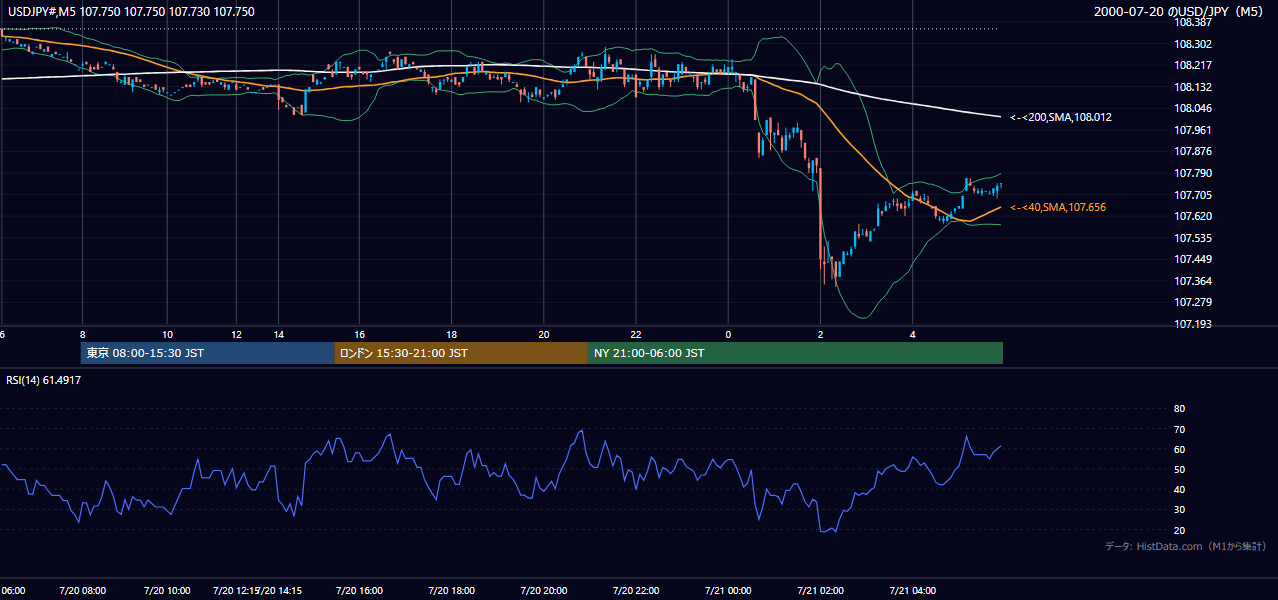This screenshot has width=1278, height=600.
Task: Click price axis value 108.132
Action: point(1193,87)
